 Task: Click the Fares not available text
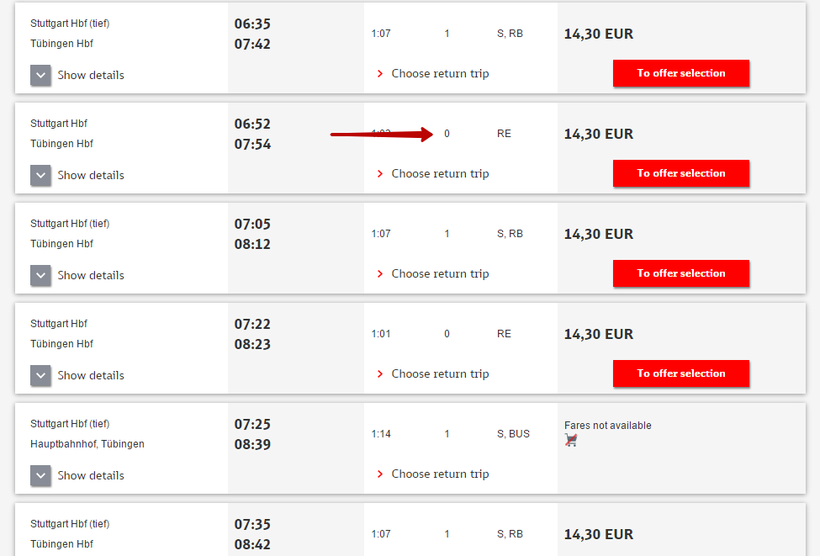[x=607, y=425]
